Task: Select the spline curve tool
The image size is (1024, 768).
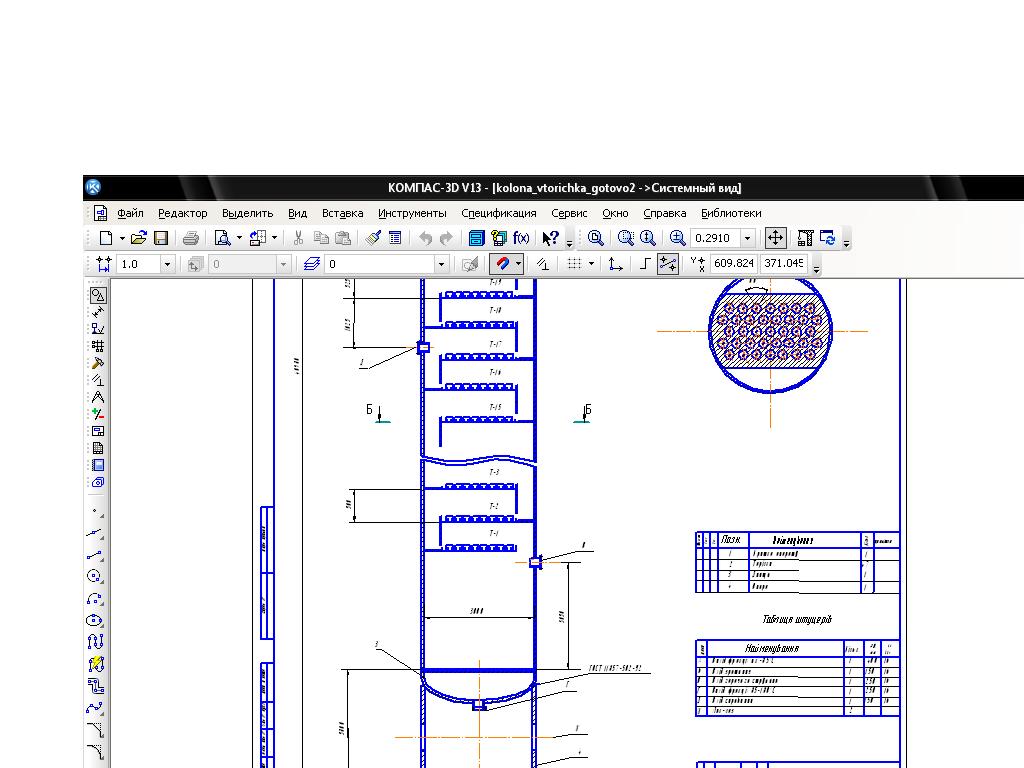Action: click(x=95, y=708)
